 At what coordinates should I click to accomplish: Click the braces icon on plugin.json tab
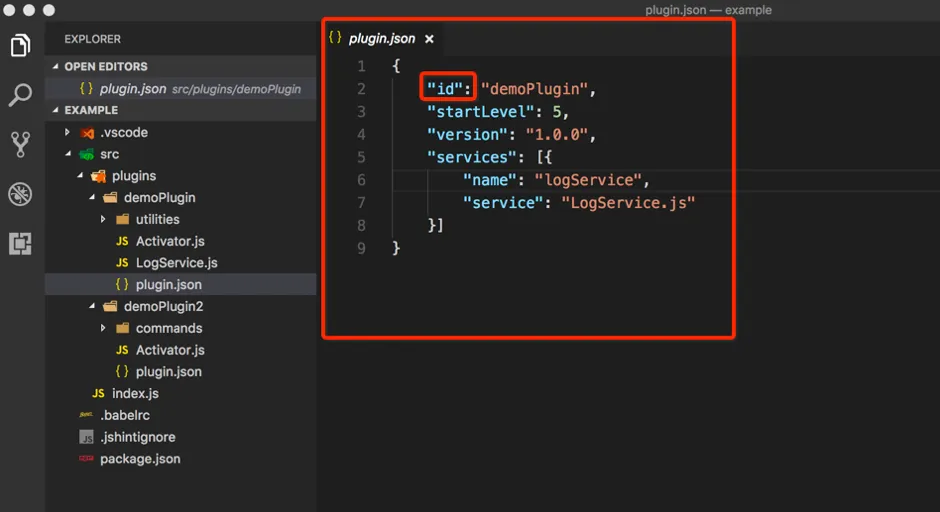click(335, 38)
